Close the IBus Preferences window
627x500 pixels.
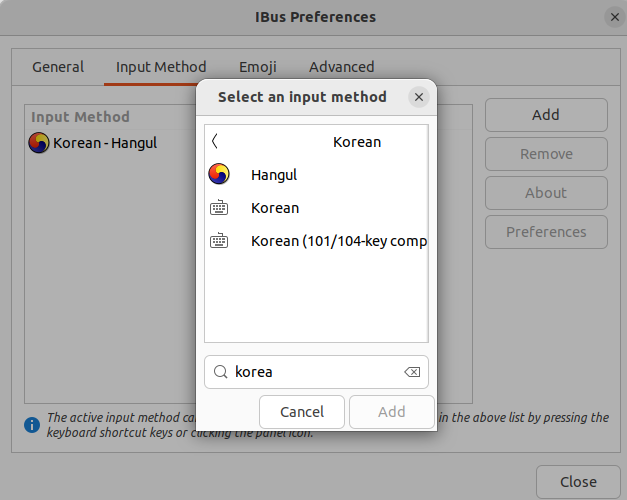[x=615, y=17]
